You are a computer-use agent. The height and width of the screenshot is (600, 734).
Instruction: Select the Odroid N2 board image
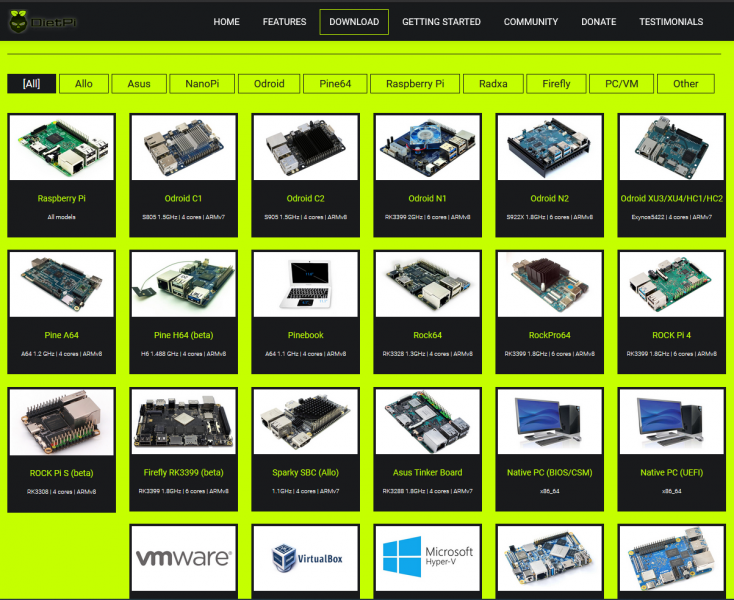(550, 147)
